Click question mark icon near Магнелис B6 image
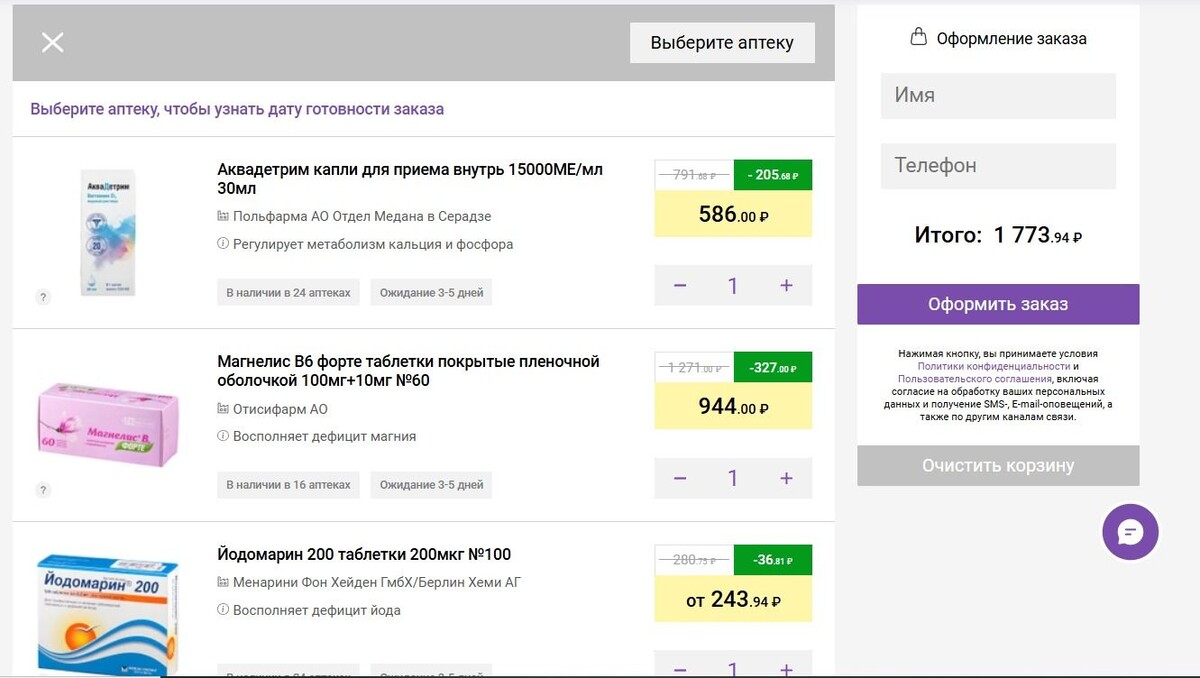1200x678 pixels. (41, 490)
